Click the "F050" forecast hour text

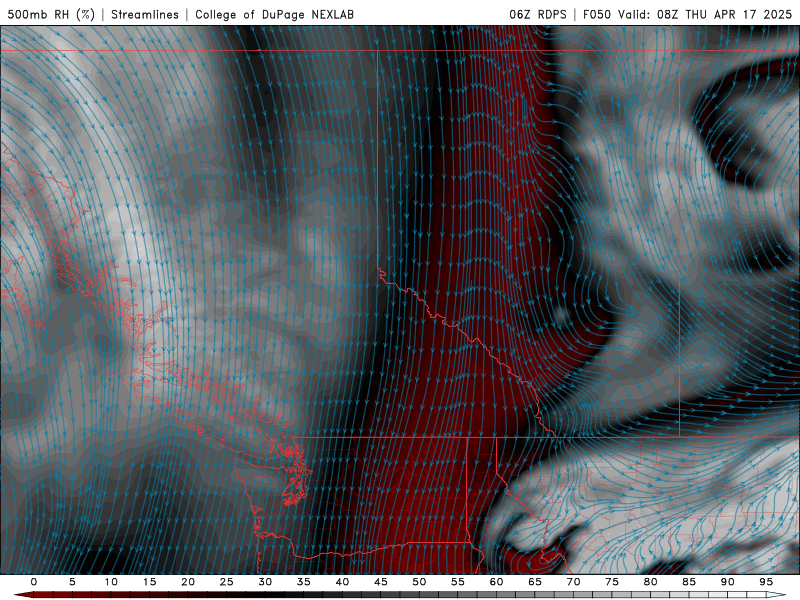[598, 14]
